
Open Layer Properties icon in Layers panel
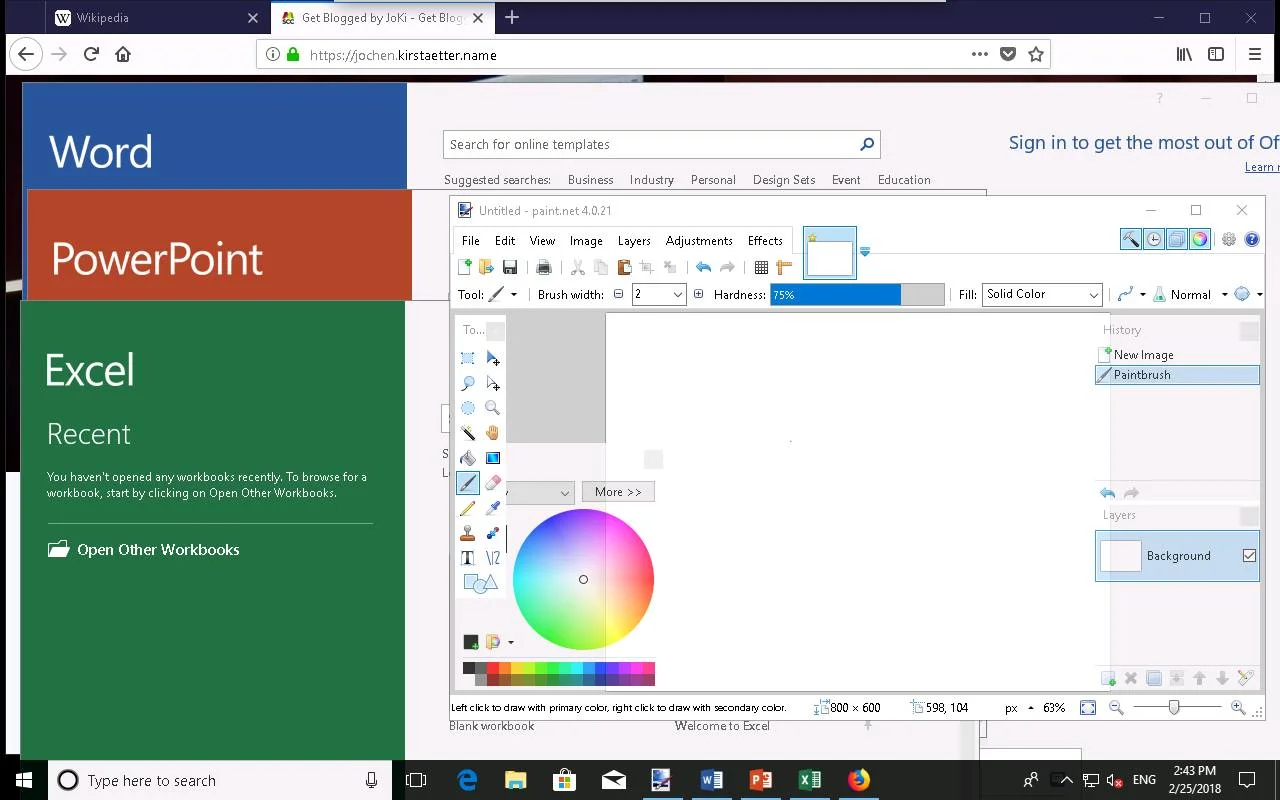(x=1246, y=678)
